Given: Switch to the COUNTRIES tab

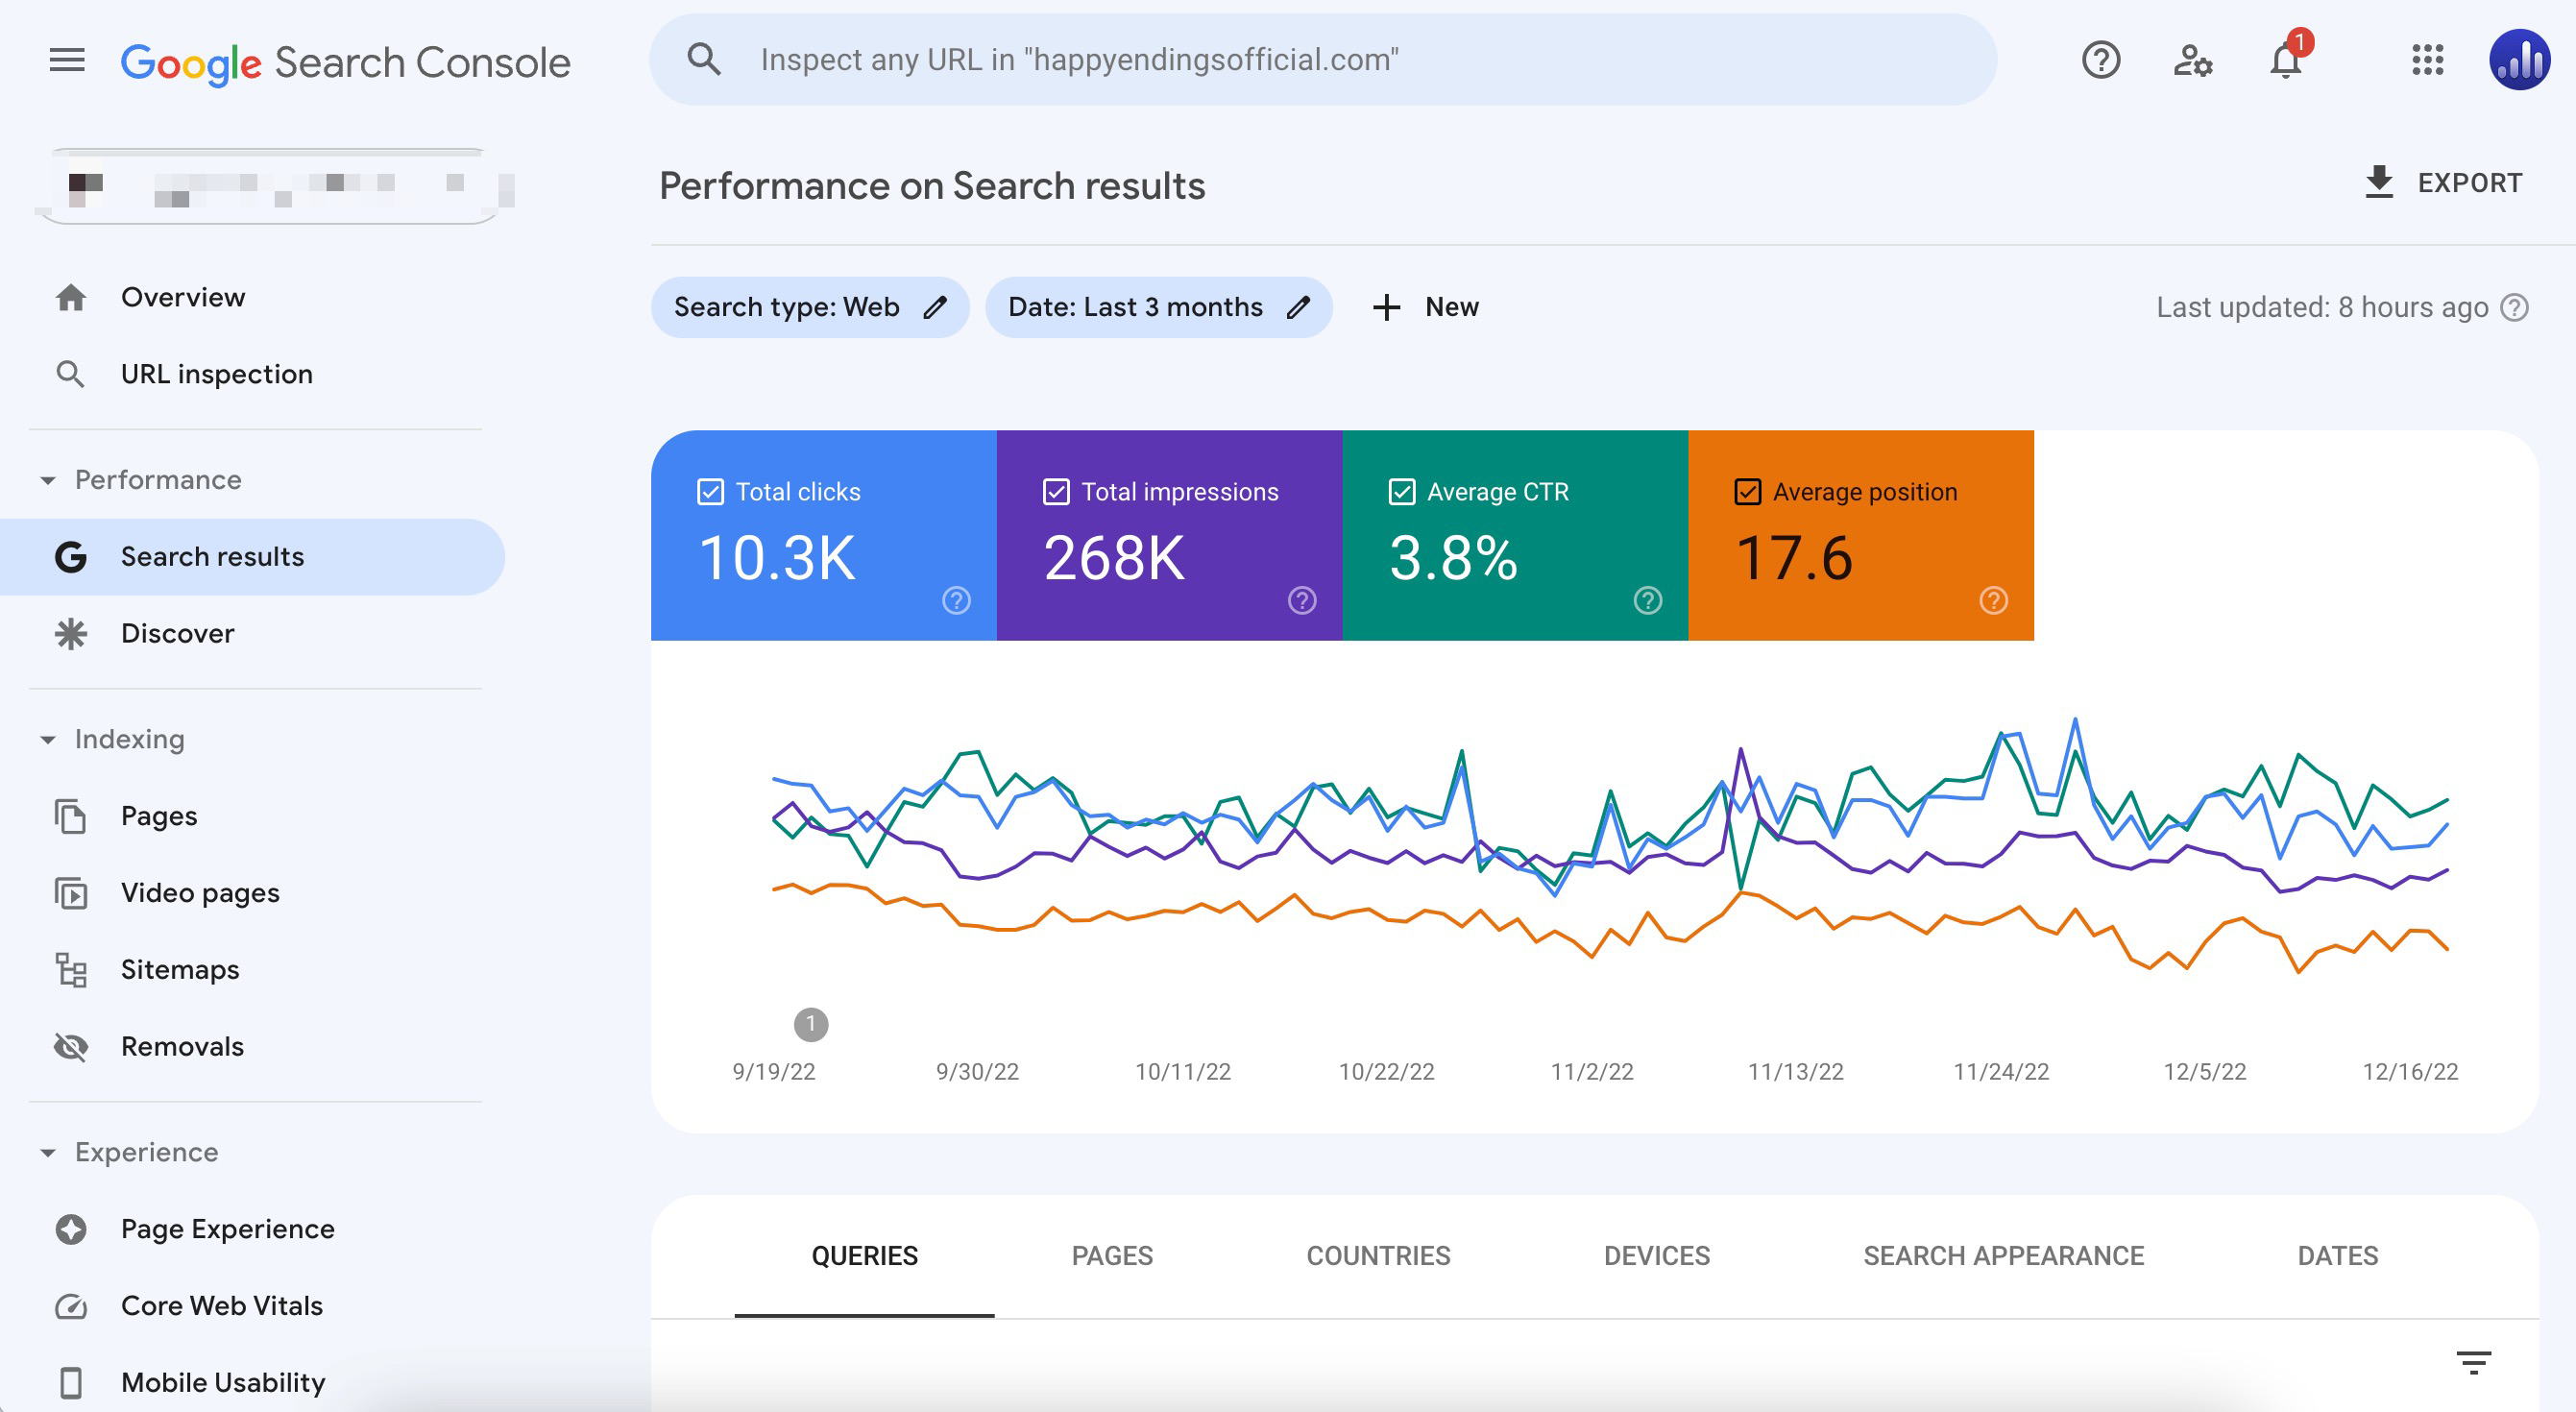Looking at the screenshot, I should 1378,1256.
